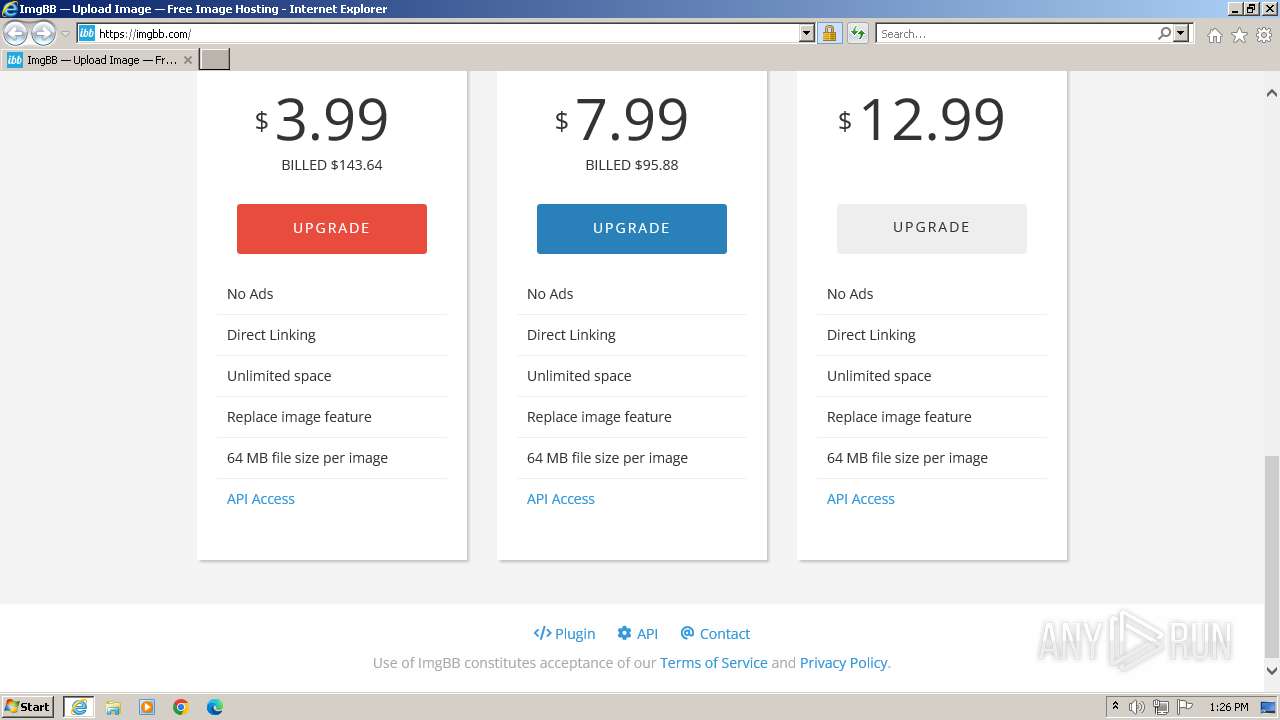Click the page scrollbar up arrow
The height and width of the screenshot is (720, 1280).
[x=1272, y=92]
